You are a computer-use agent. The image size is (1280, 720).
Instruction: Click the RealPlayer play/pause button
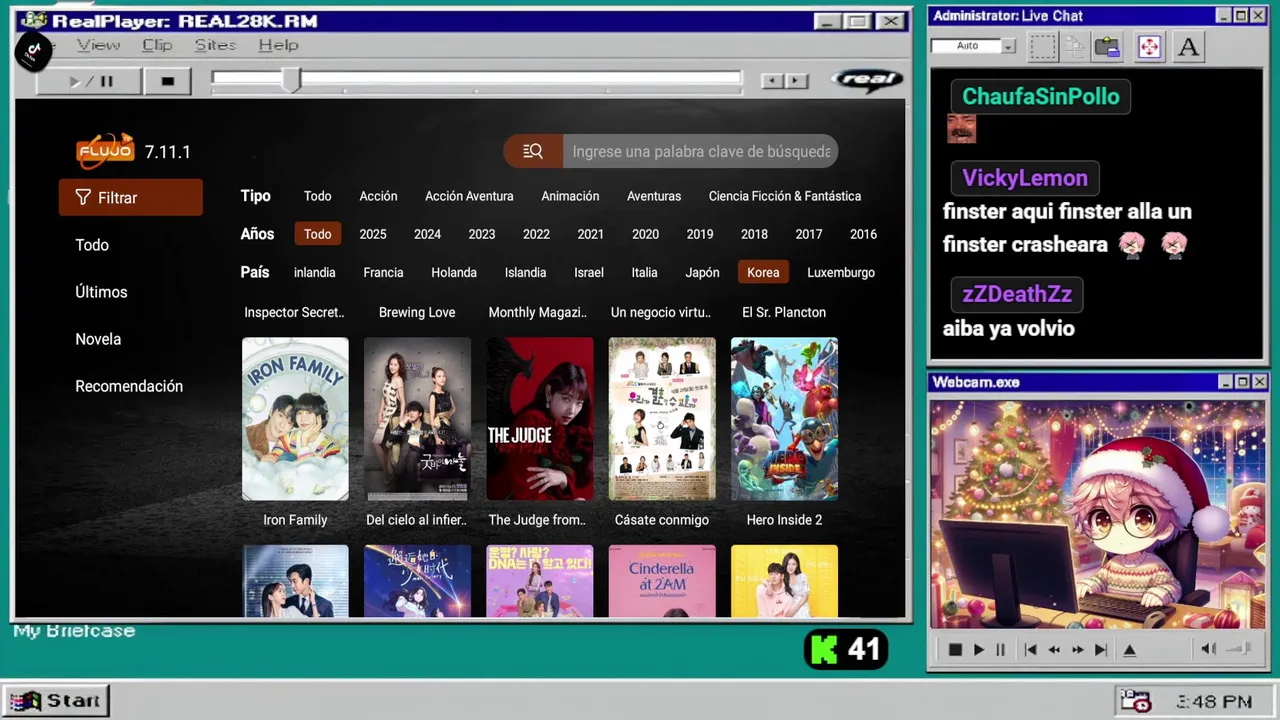pyautogui.click(x=91, y=81)
